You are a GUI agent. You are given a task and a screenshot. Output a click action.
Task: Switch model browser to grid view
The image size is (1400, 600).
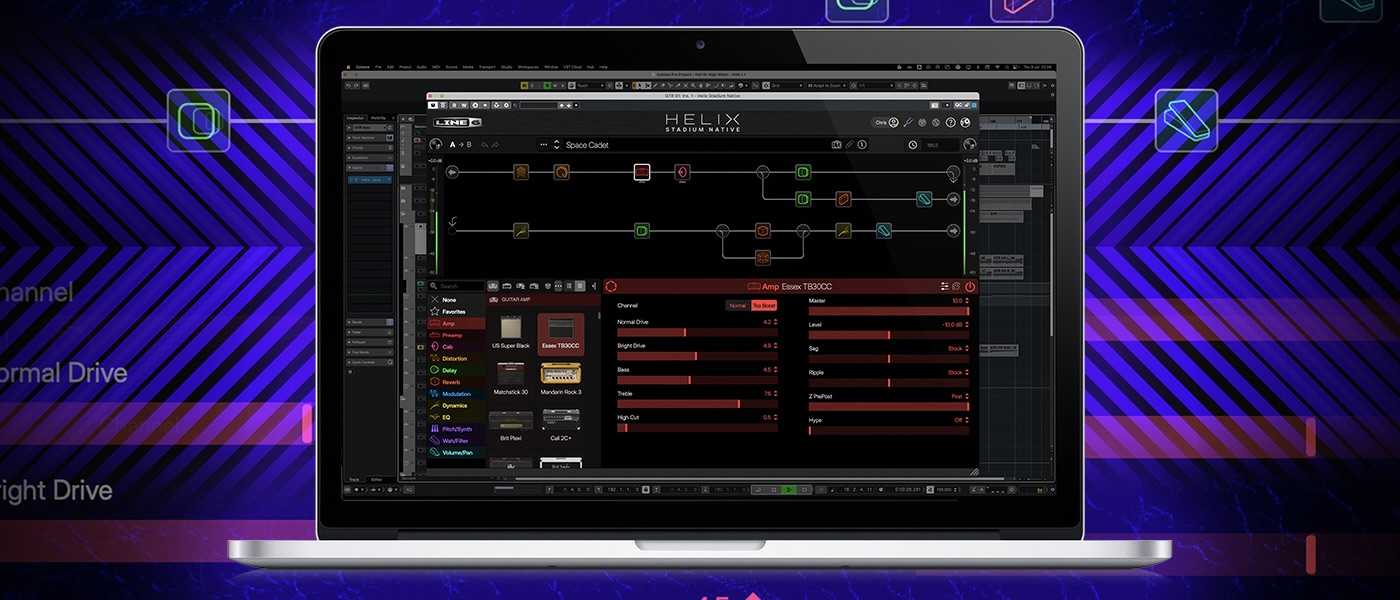pos(580,286)
